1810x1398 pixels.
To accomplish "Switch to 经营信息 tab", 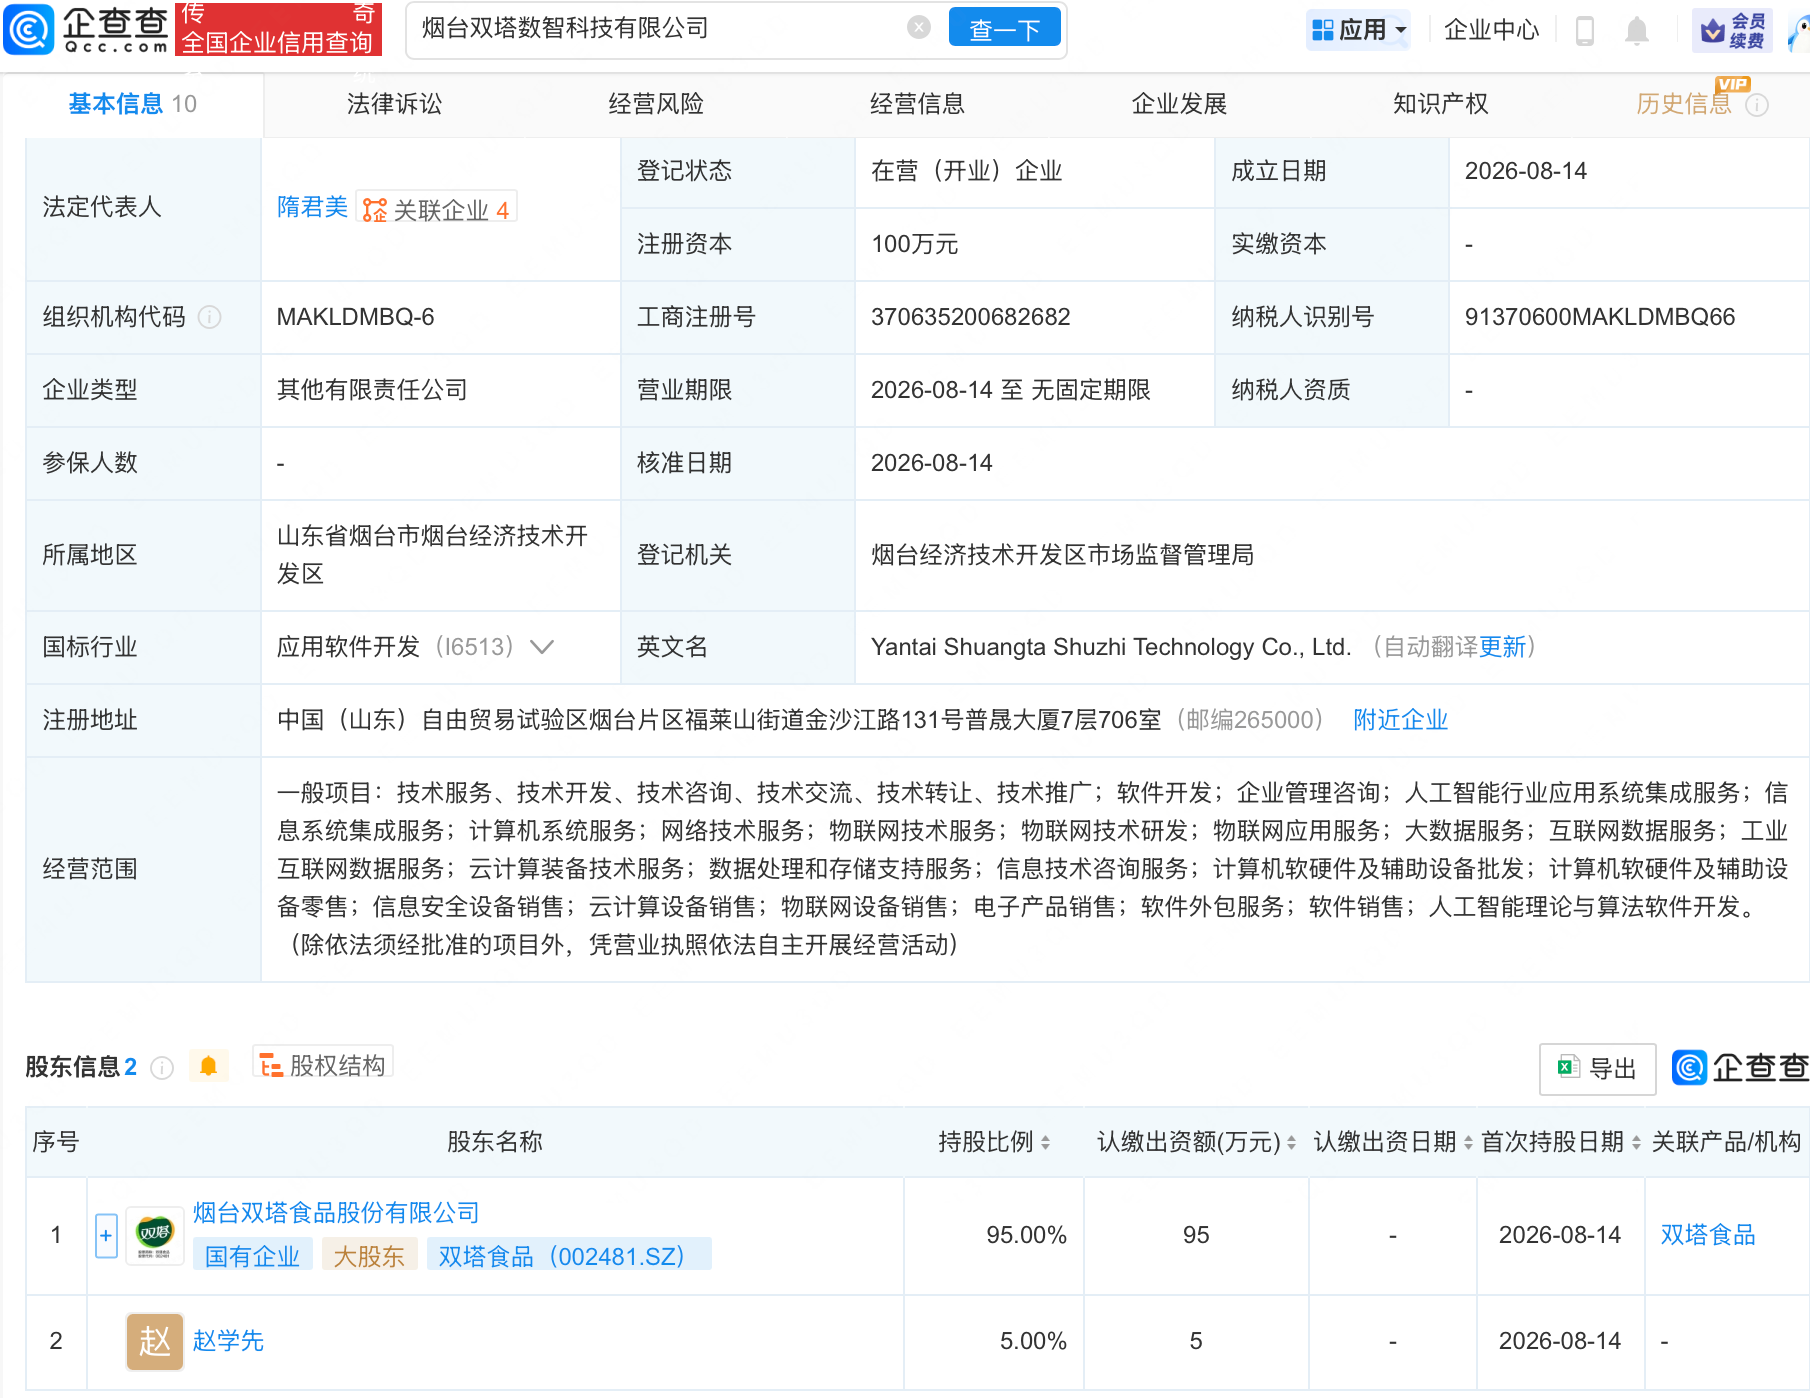I will [917, 104].
